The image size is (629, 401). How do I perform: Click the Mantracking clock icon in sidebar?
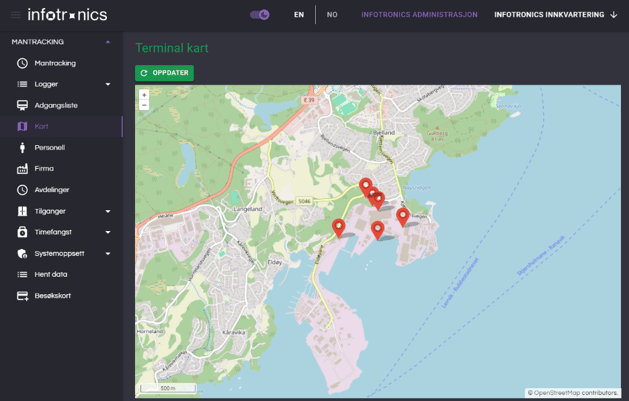coord(22,63)
